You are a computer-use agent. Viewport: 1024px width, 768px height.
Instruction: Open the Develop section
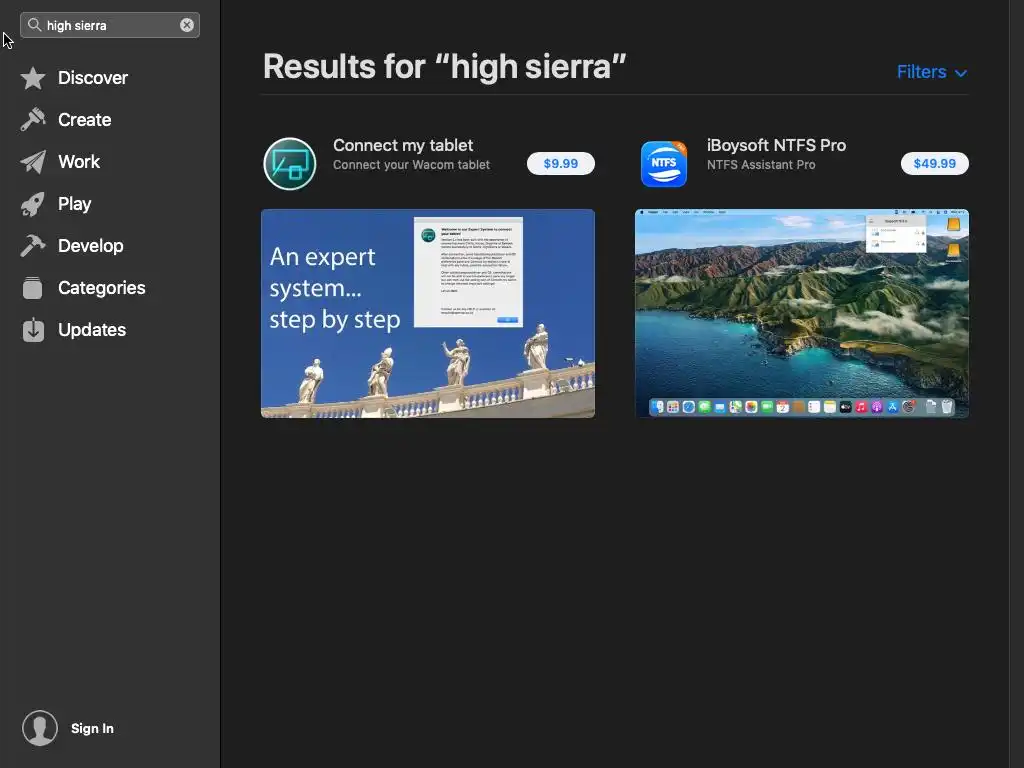tap(91, 246)
